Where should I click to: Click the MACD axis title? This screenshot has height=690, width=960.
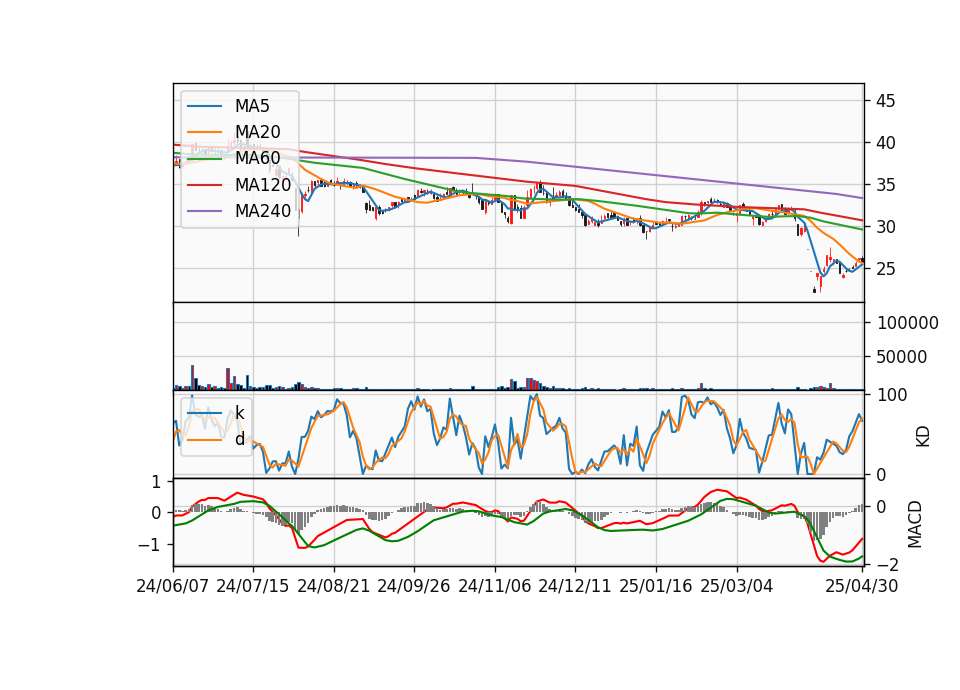tap(915, 524)
